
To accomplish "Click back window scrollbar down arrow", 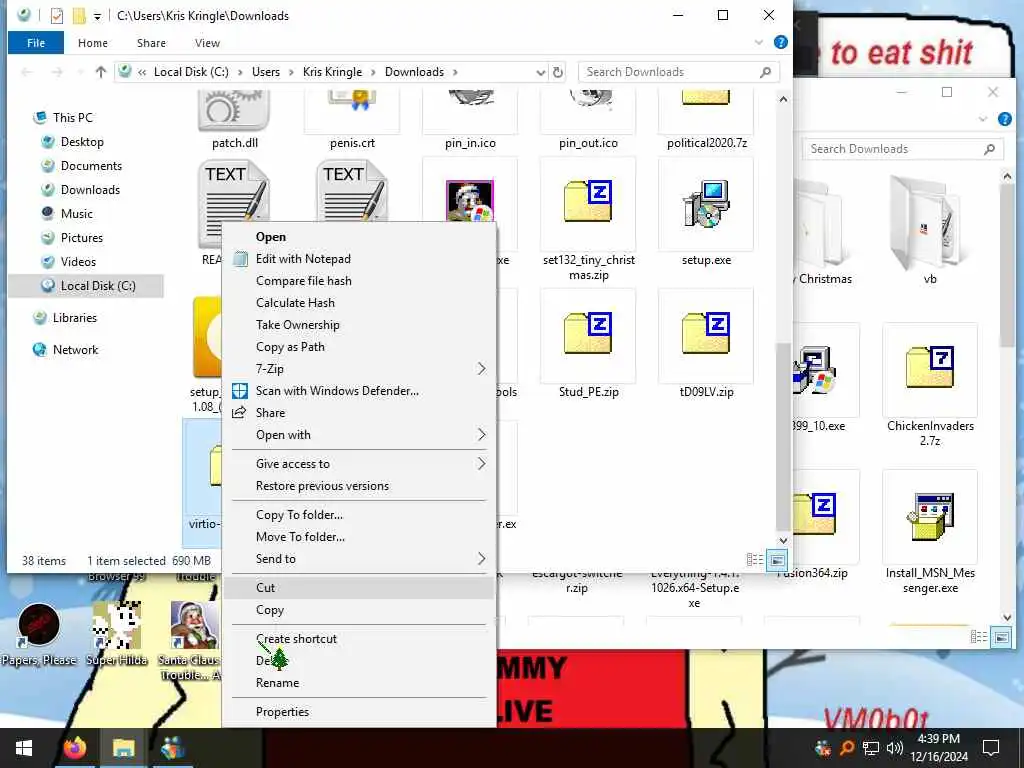I will (x=1007, y=617).
